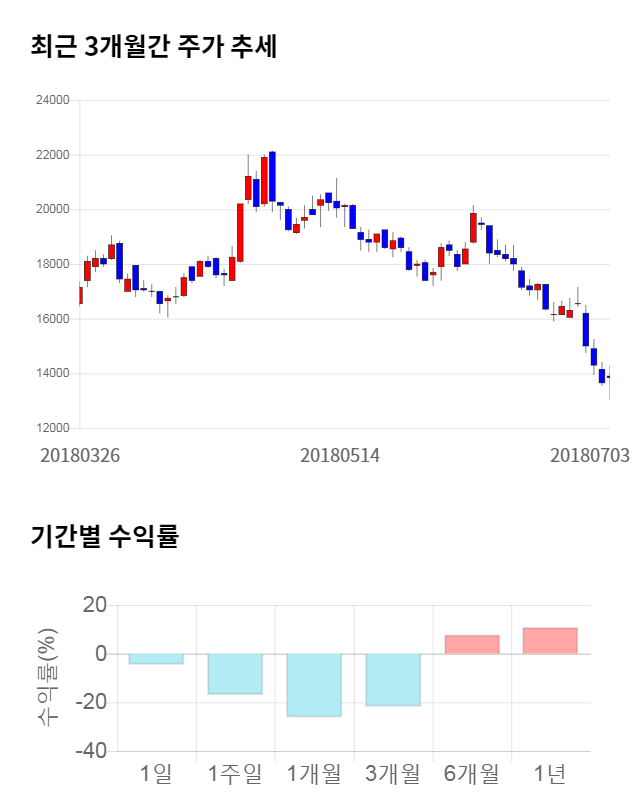Click the 6개월 x-axis label
This screenshot has height=810, width=640.
[x=472, y=774]
